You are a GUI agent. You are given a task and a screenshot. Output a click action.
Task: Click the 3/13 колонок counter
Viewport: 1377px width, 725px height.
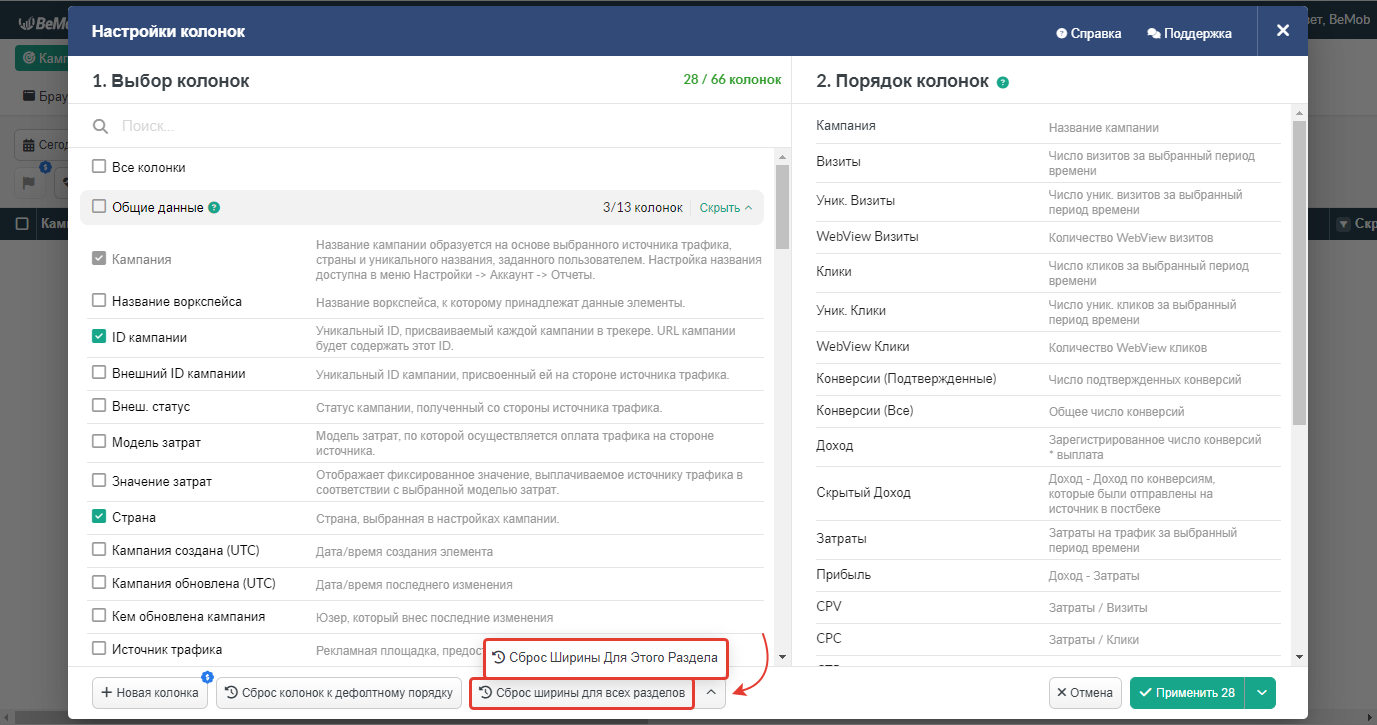pos(642,208)
